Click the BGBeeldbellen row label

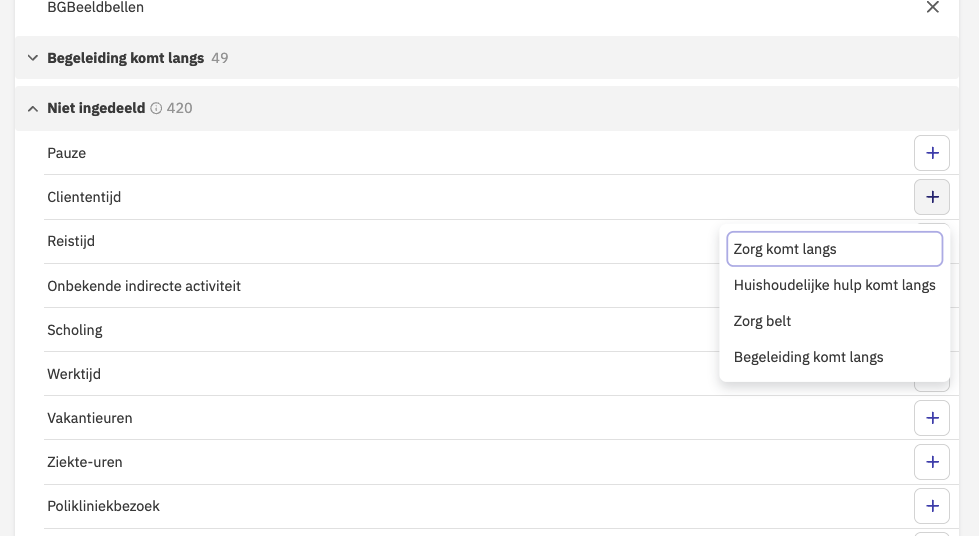click(x=96, y=7)
